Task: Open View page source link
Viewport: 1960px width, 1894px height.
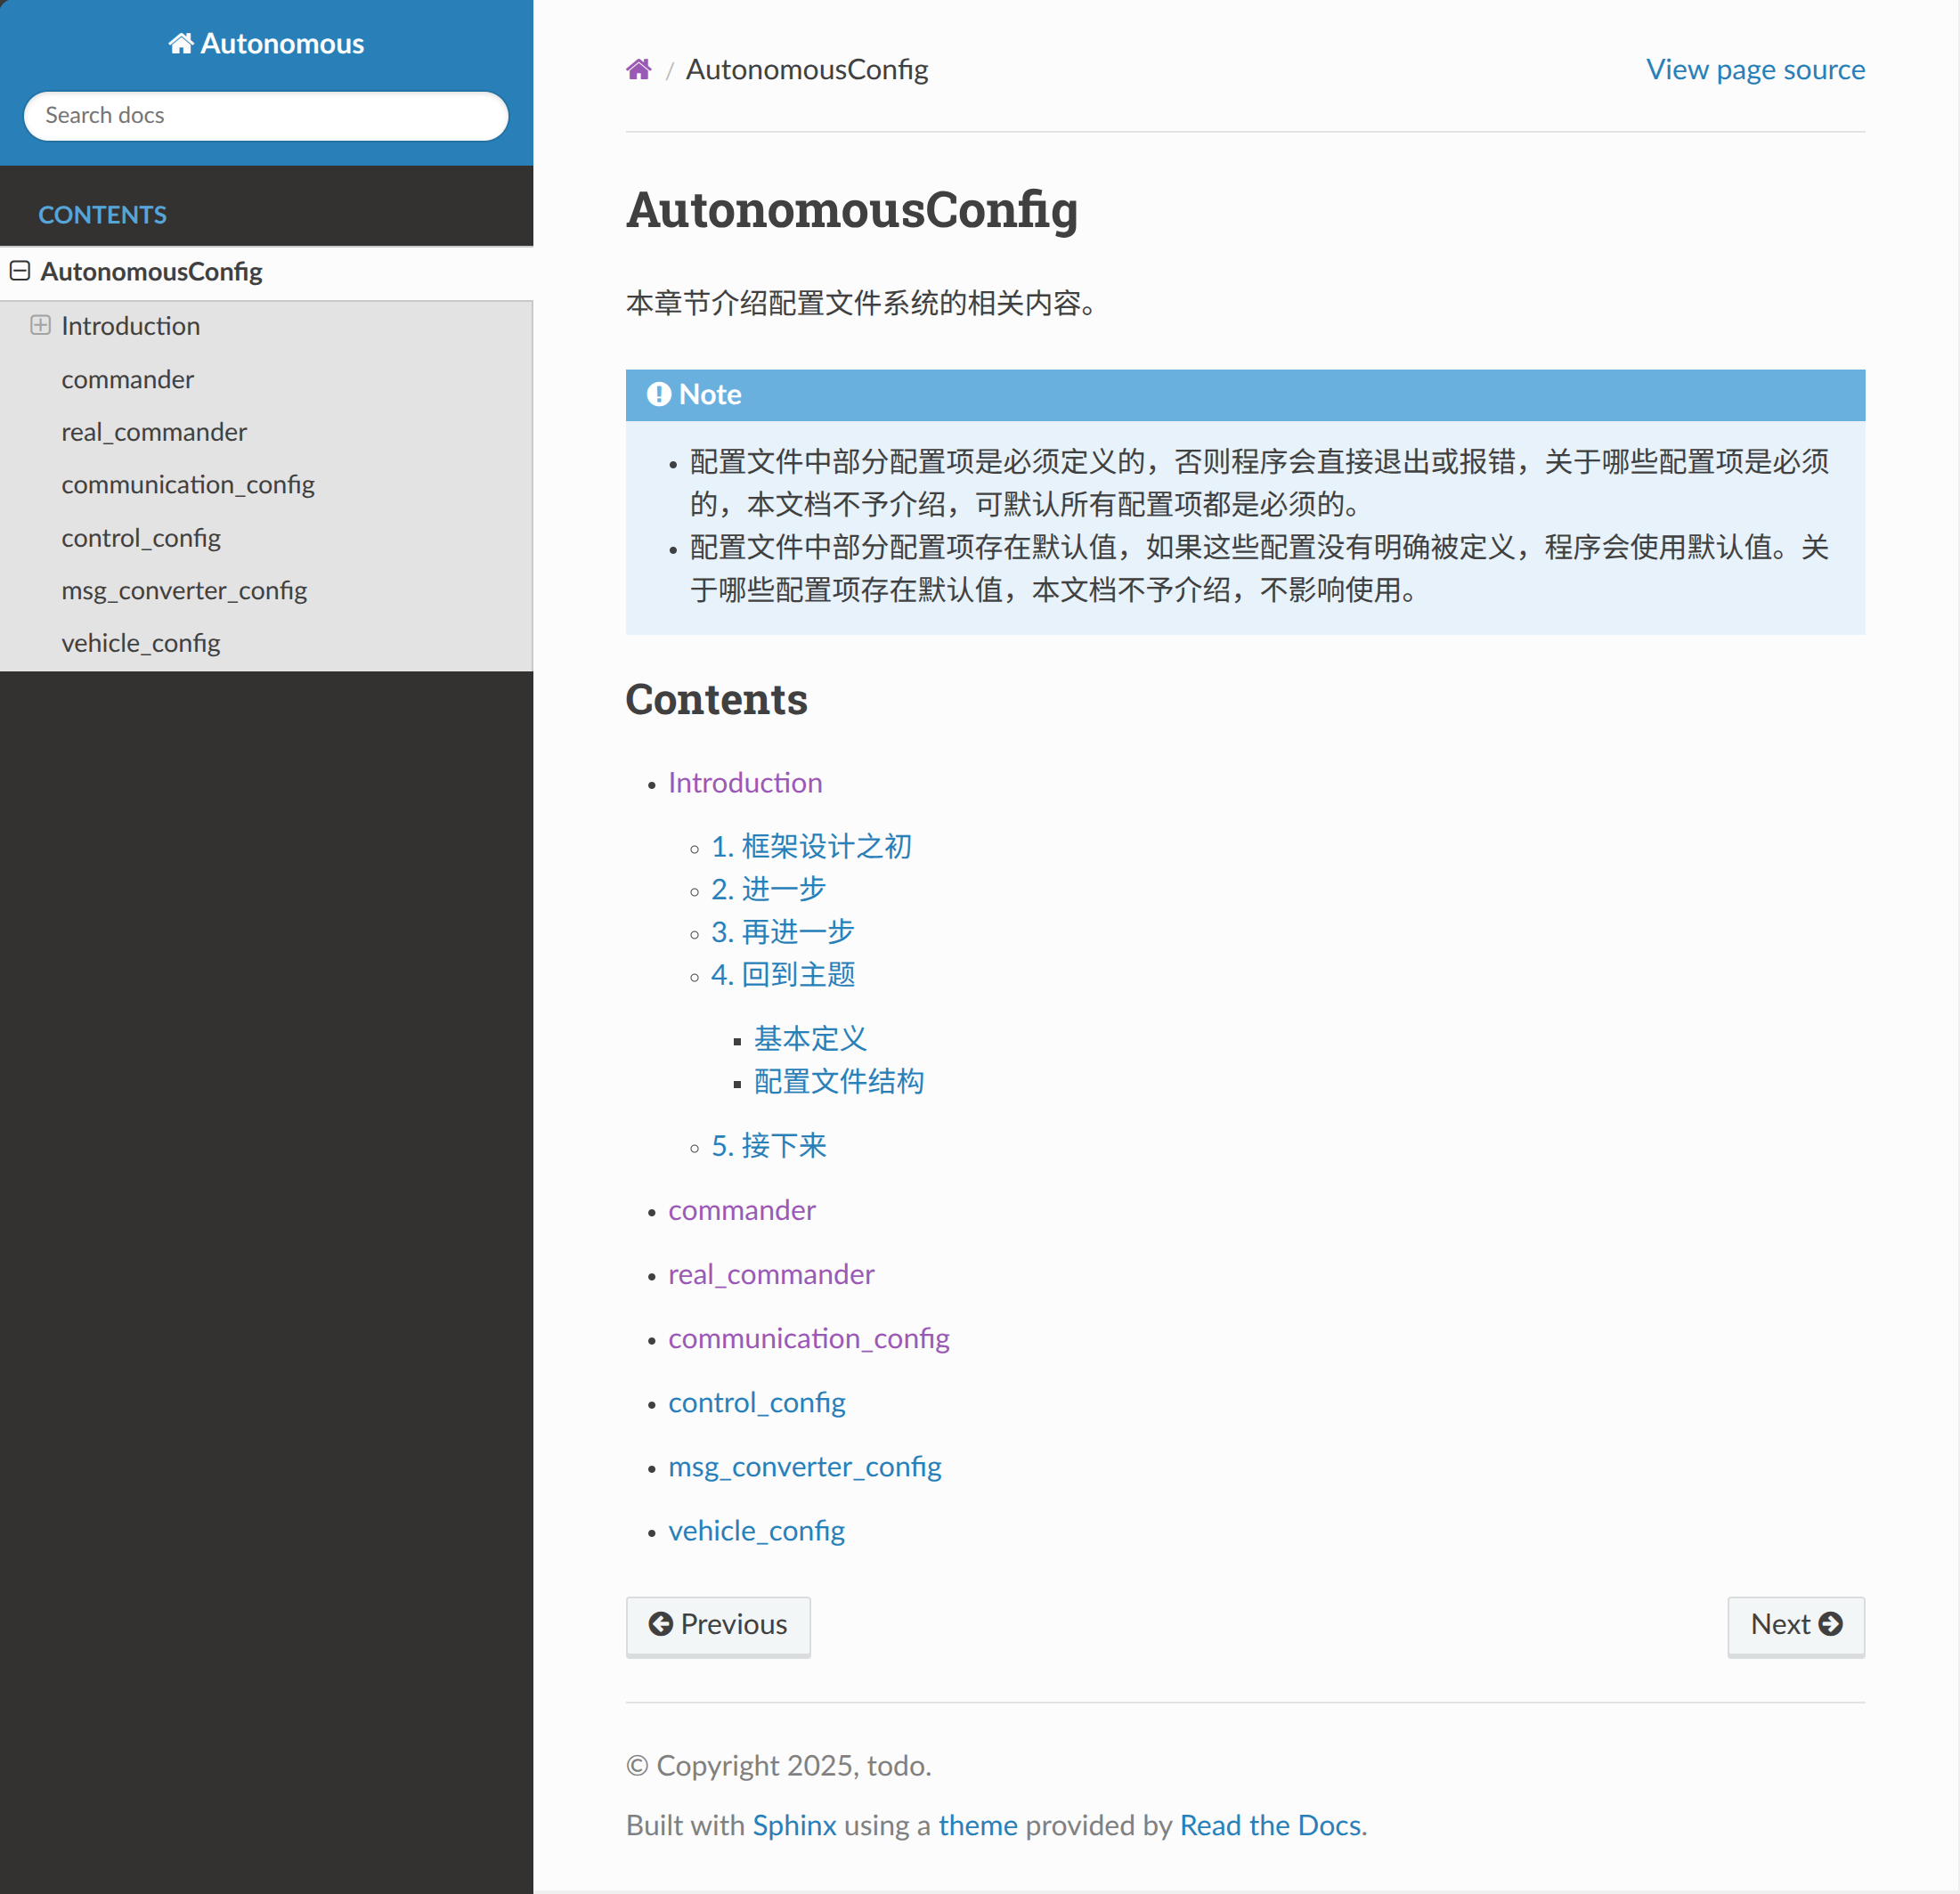Action: tap(1754, 69)
